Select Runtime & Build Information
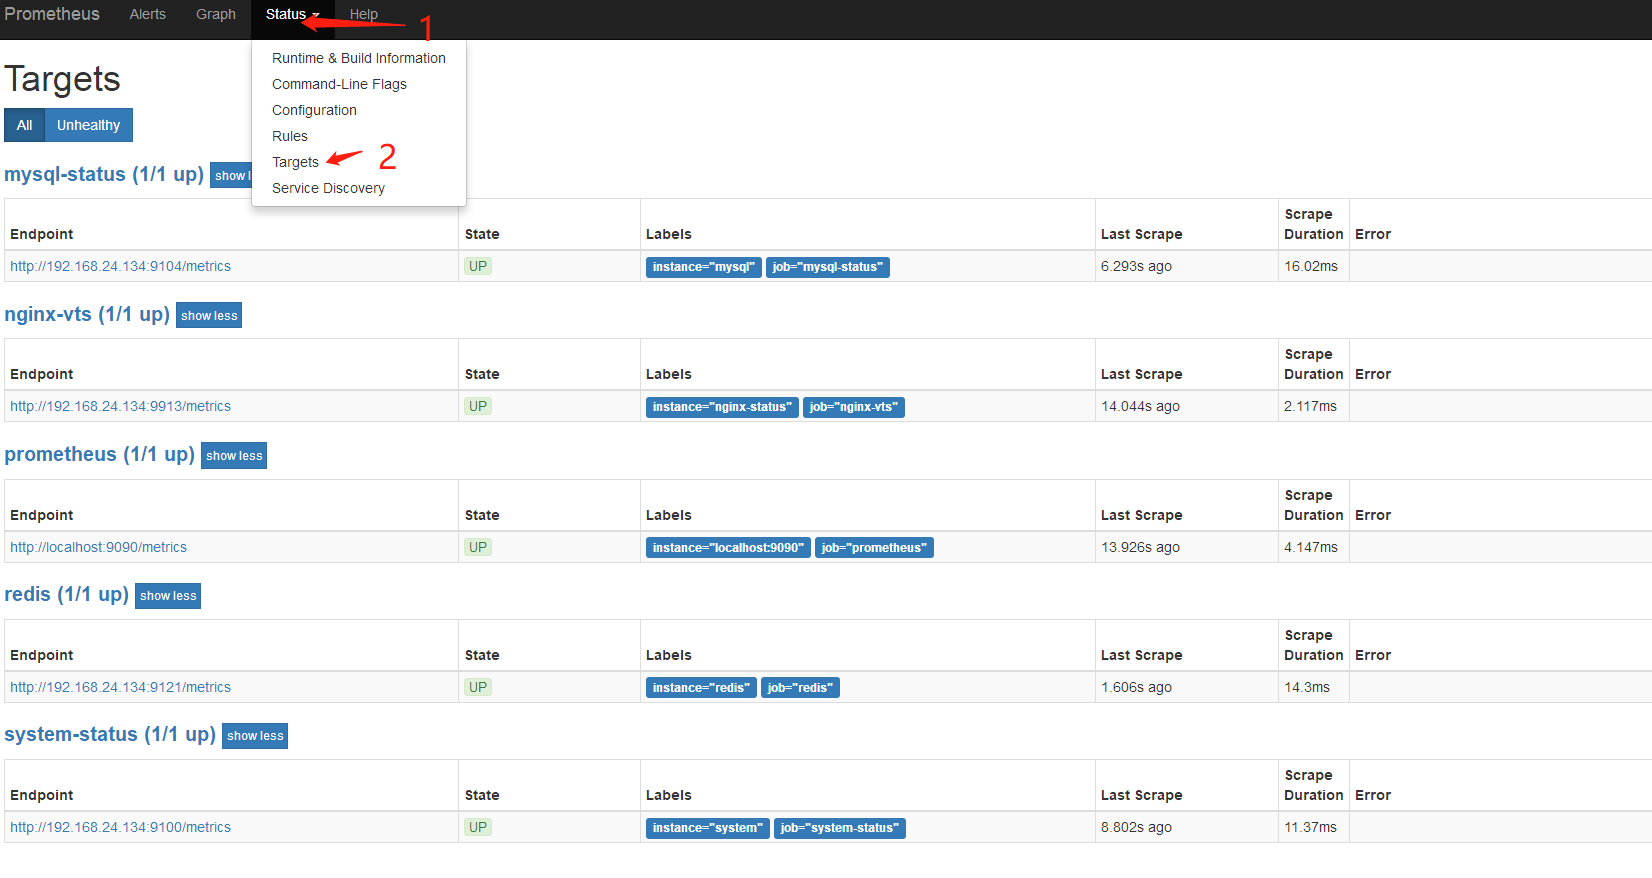This screenshot has width=1652, height=878. (x=359, y=58)
